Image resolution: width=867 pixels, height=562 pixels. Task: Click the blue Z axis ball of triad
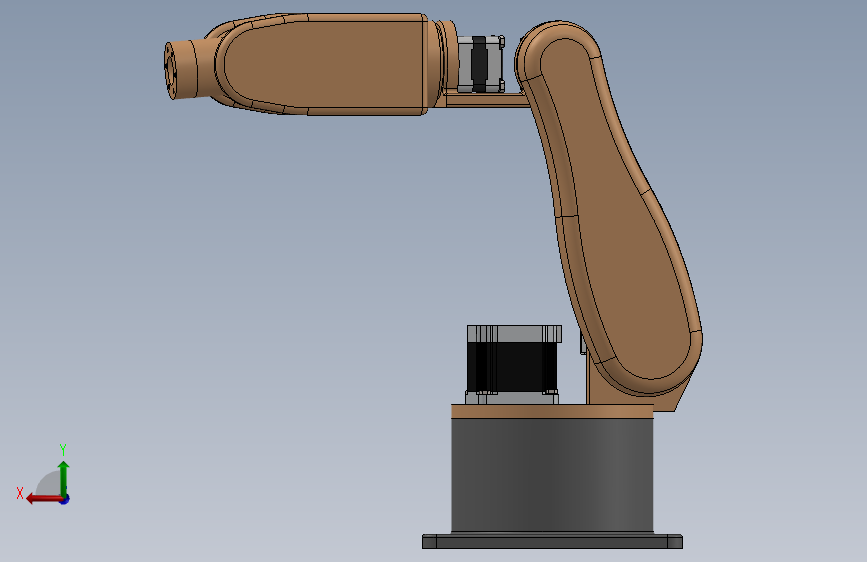pos(65,499)
